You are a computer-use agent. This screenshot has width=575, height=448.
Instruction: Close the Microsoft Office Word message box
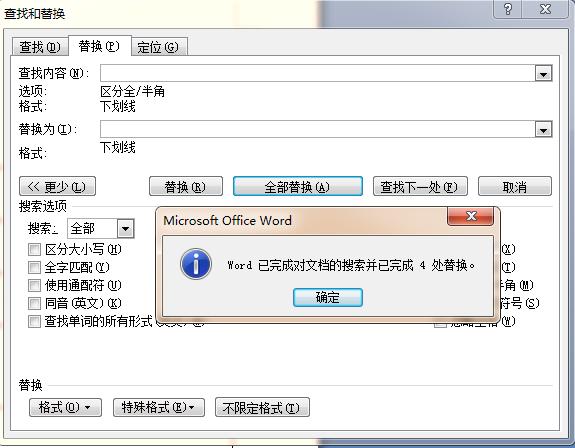[x=471, y=216]
